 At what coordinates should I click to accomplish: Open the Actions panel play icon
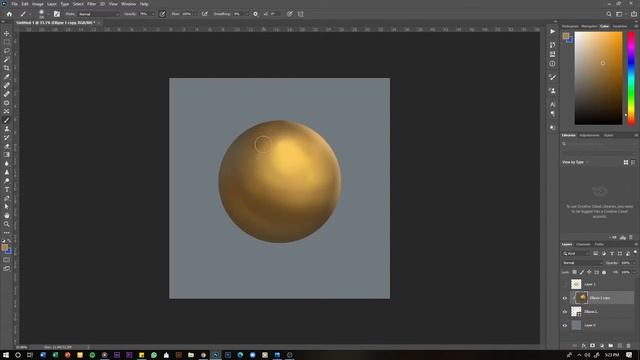pyautogui.click(x=552, y=31)
